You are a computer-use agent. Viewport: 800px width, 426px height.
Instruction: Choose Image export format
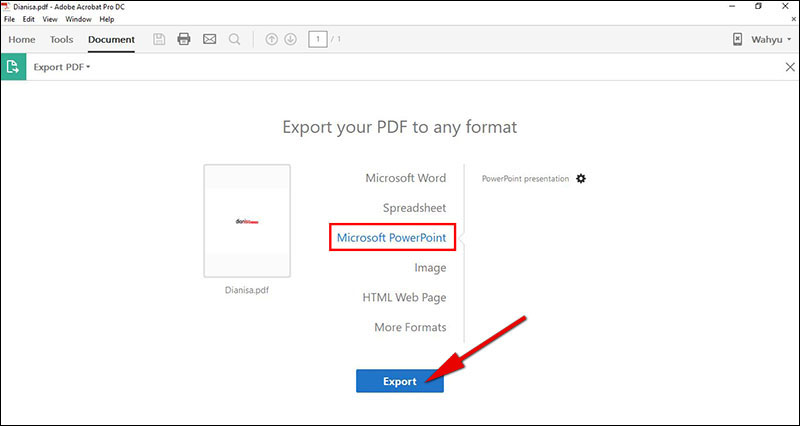430,268
